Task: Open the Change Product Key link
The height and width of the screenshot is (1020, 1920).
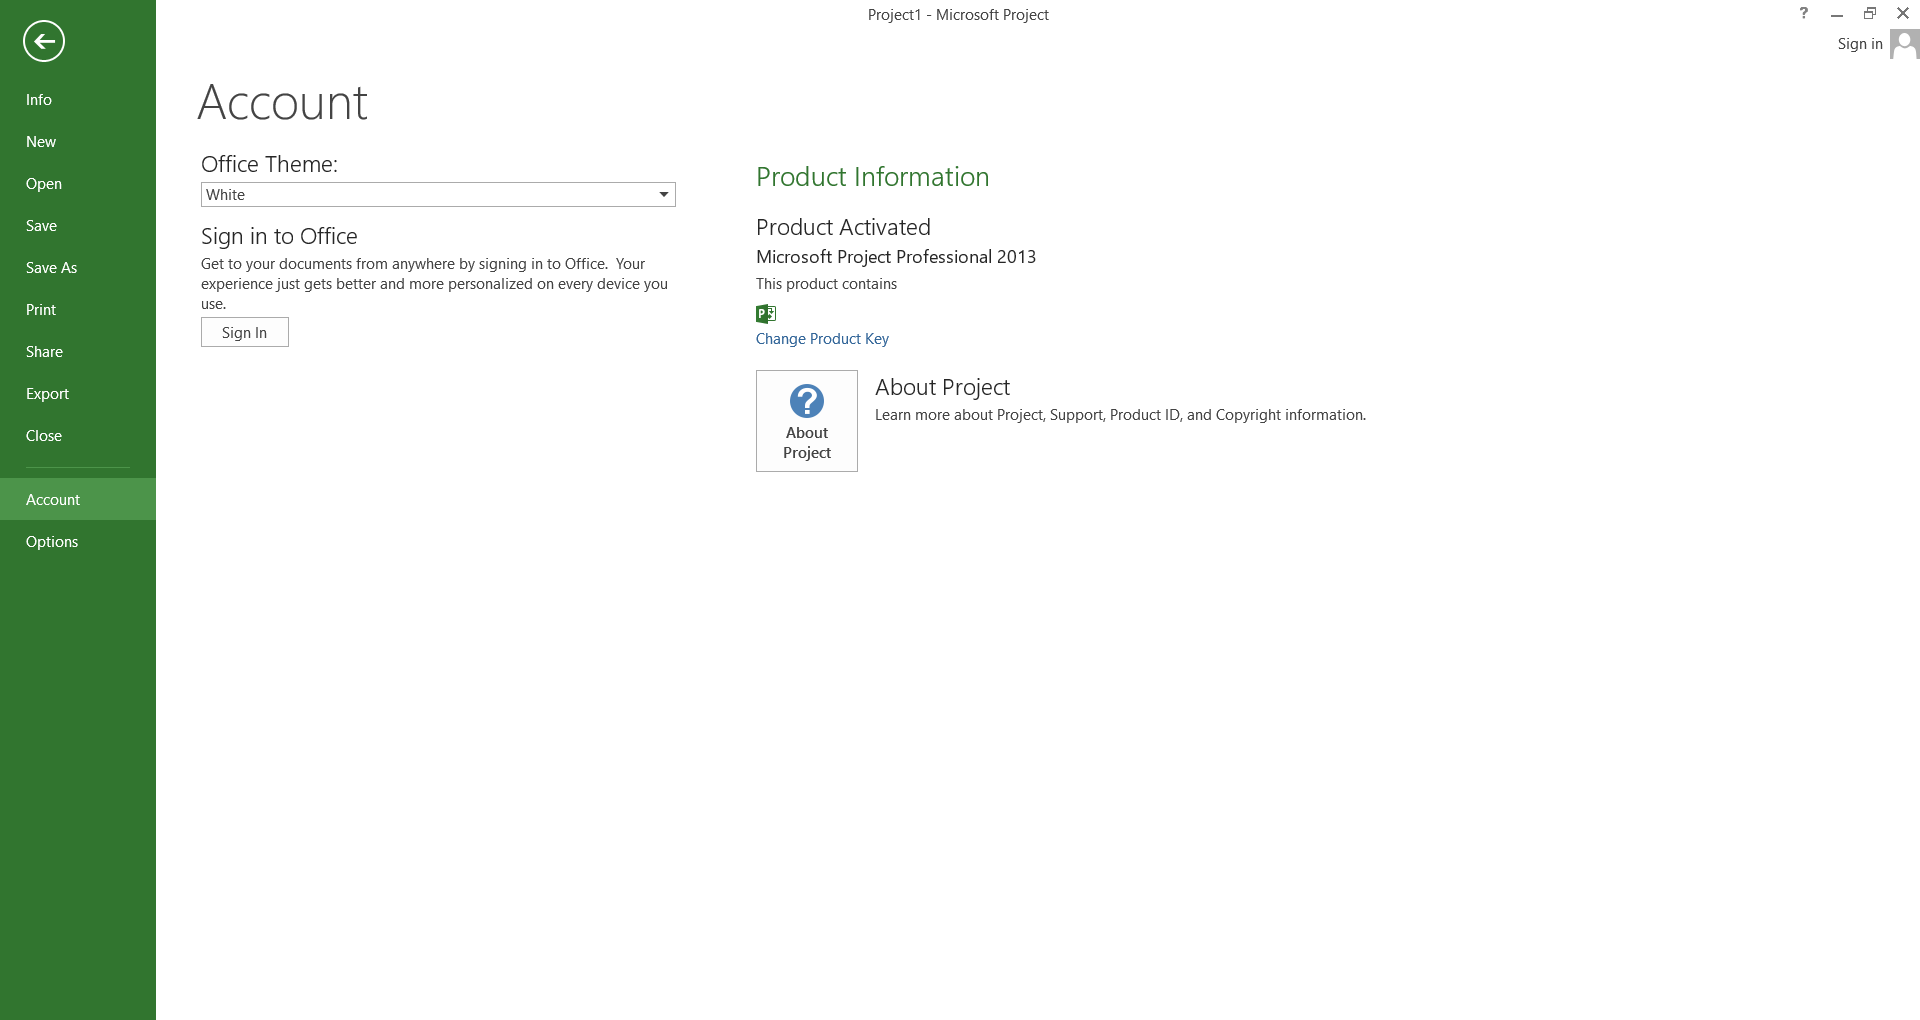Action: [x=822, y=339]
